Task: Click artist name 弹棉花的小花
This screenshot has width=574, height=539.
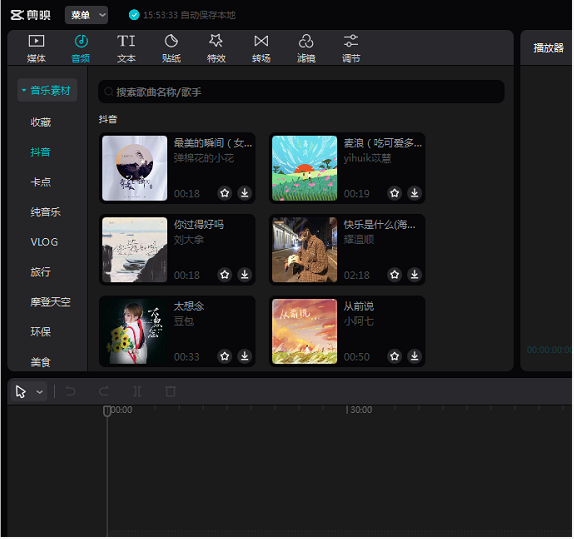Action: click(x=204, y=158)
